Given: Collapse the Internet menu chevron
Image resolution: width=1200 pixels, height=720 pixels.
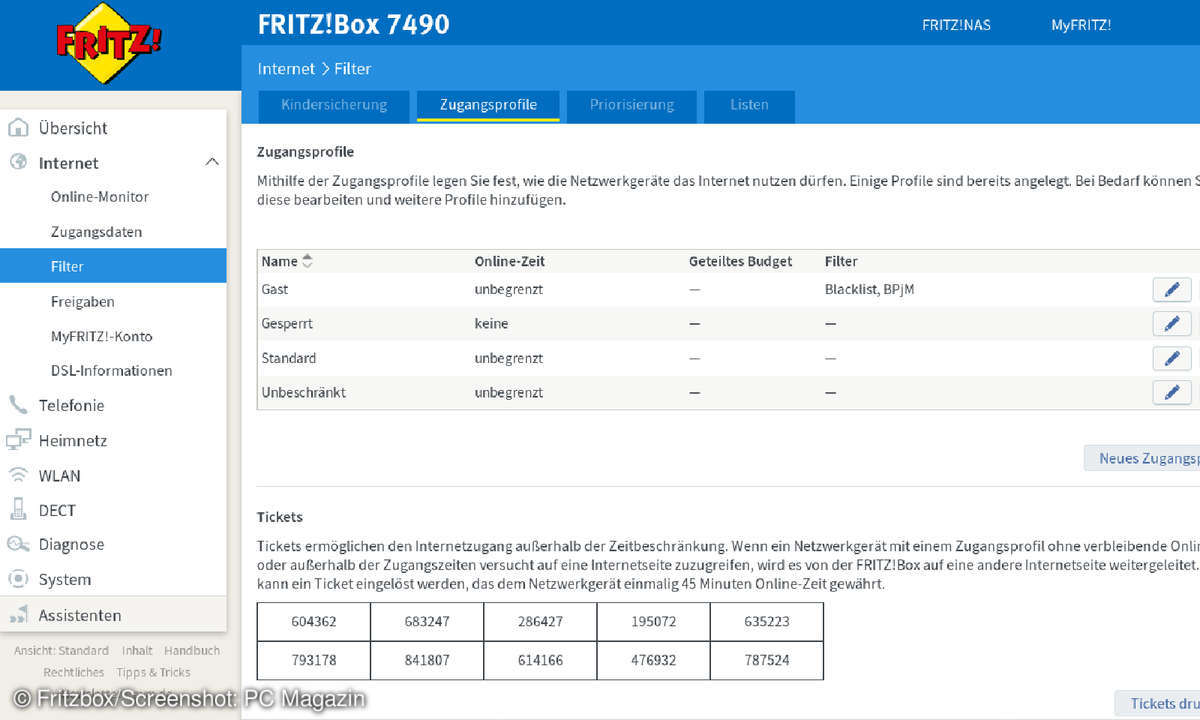Looking at the screenshot, I should pos(211,162).
